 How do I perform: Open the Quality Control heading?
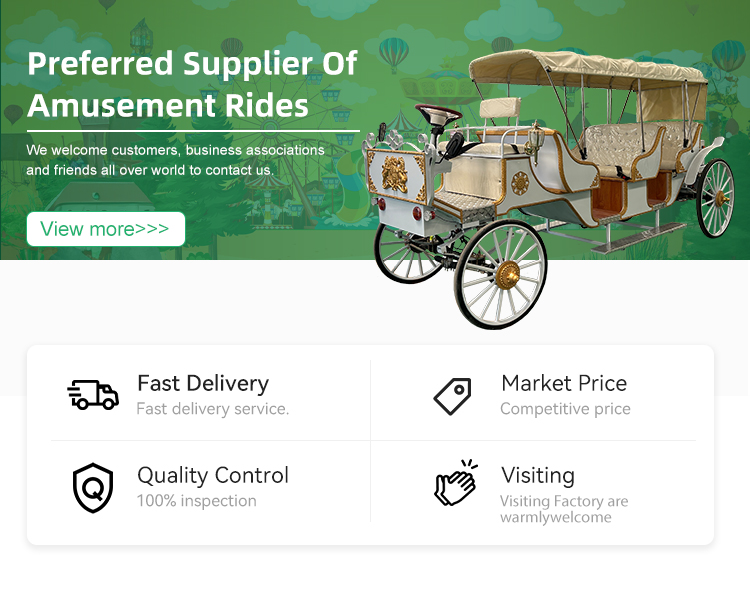213,475
